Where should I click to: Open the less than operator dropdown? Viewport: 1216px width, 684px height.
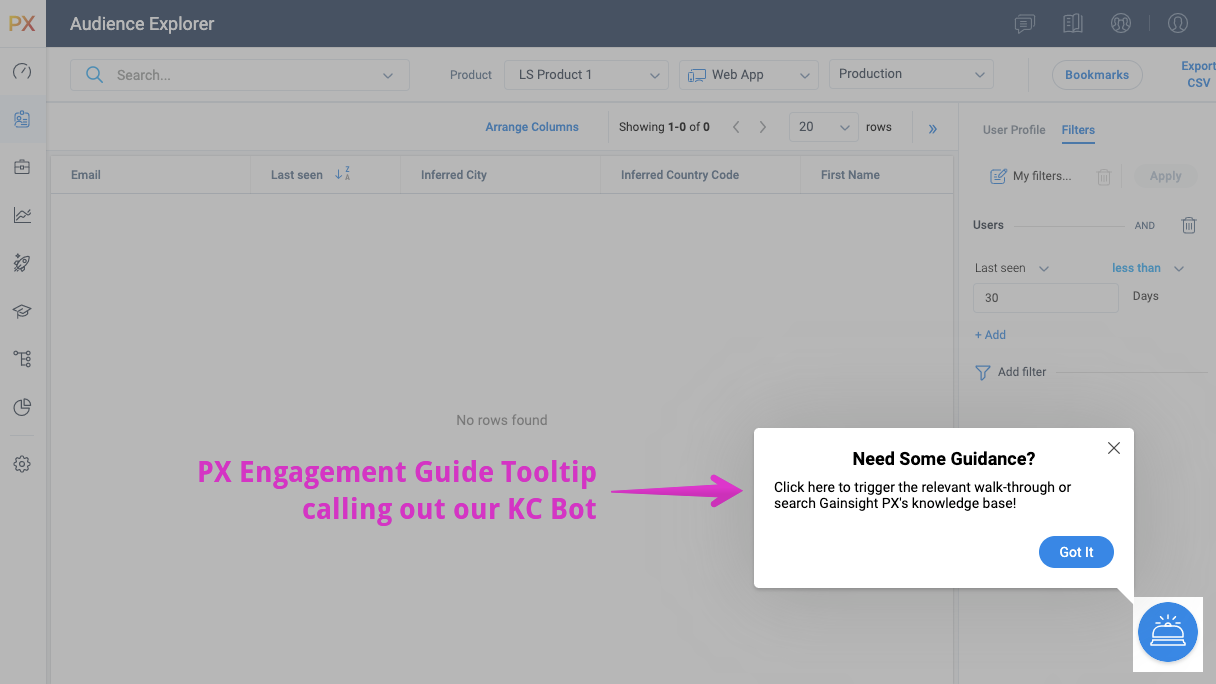(x=1148, y=268)
